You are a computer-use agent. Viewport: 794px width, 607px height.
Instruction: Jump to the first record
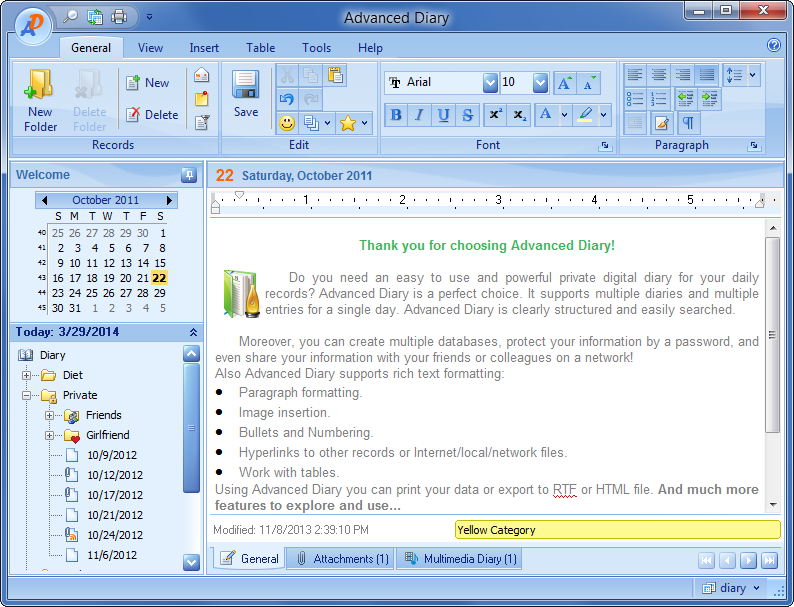(x=706, y=560)
